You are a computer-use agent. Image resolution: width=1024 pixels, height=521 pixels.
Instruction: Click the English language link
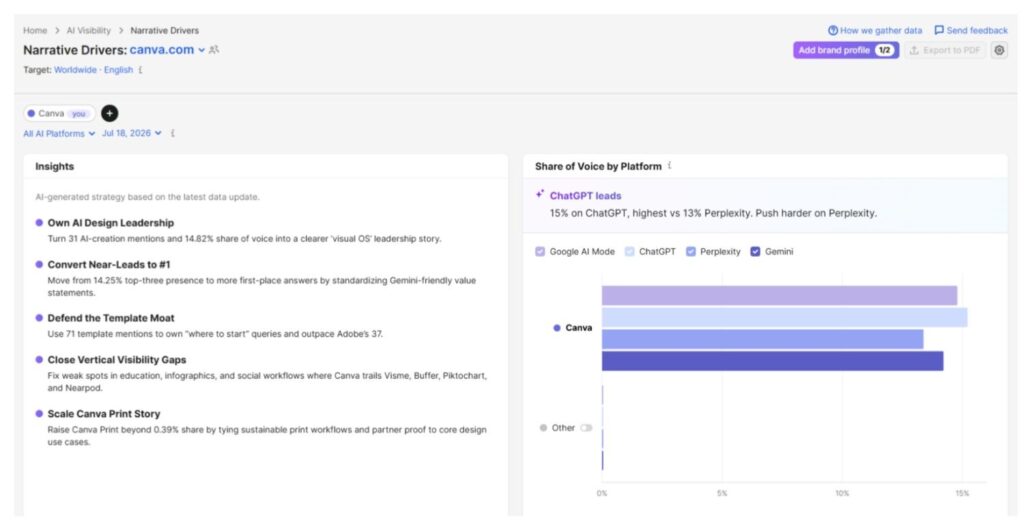click(118, 70)
